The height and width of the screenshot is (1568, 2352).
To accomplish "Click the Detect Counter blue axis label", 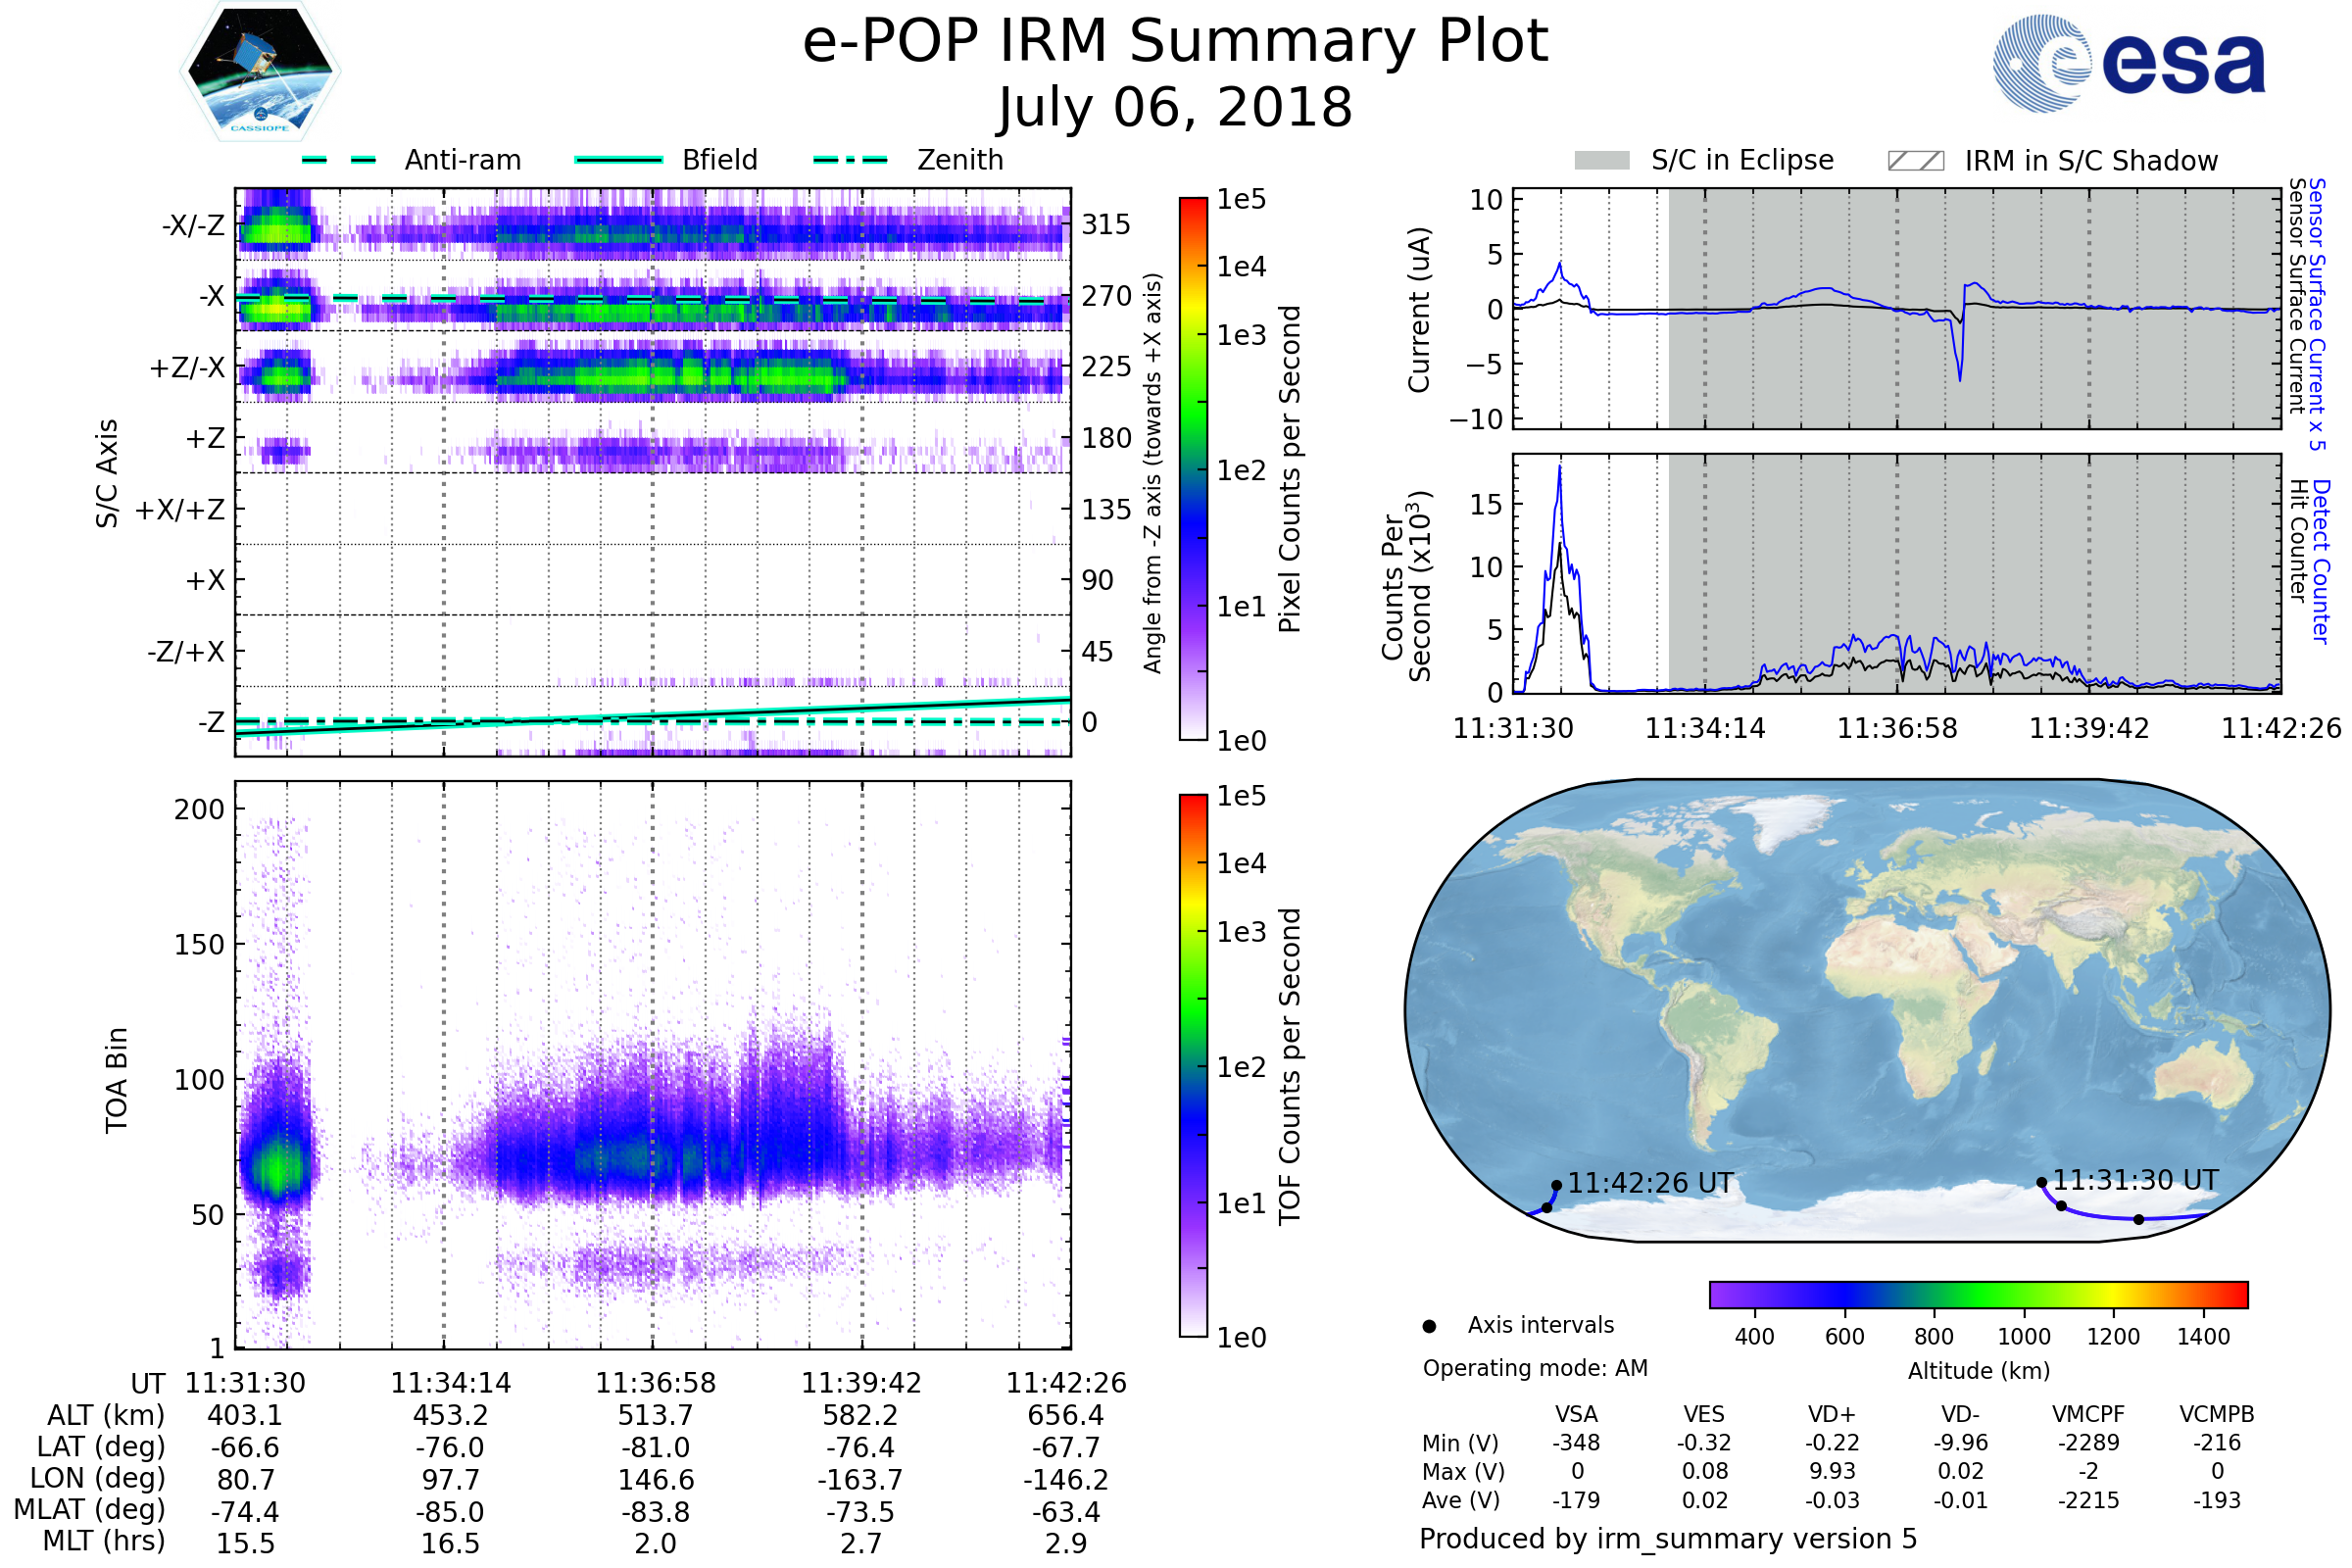I will (2321, 561).
